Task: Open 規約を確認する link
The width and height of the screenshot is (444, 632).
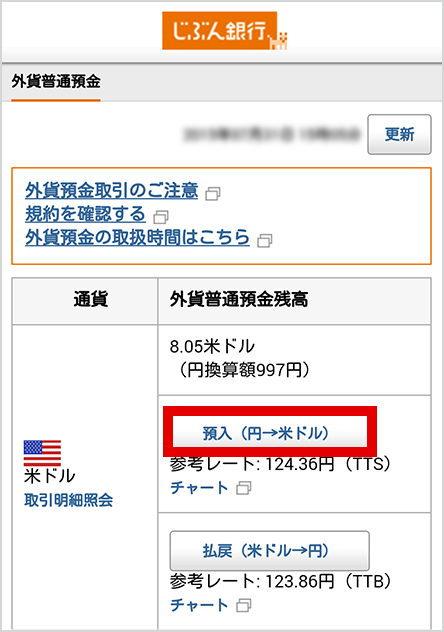Action: coord(85,214)
